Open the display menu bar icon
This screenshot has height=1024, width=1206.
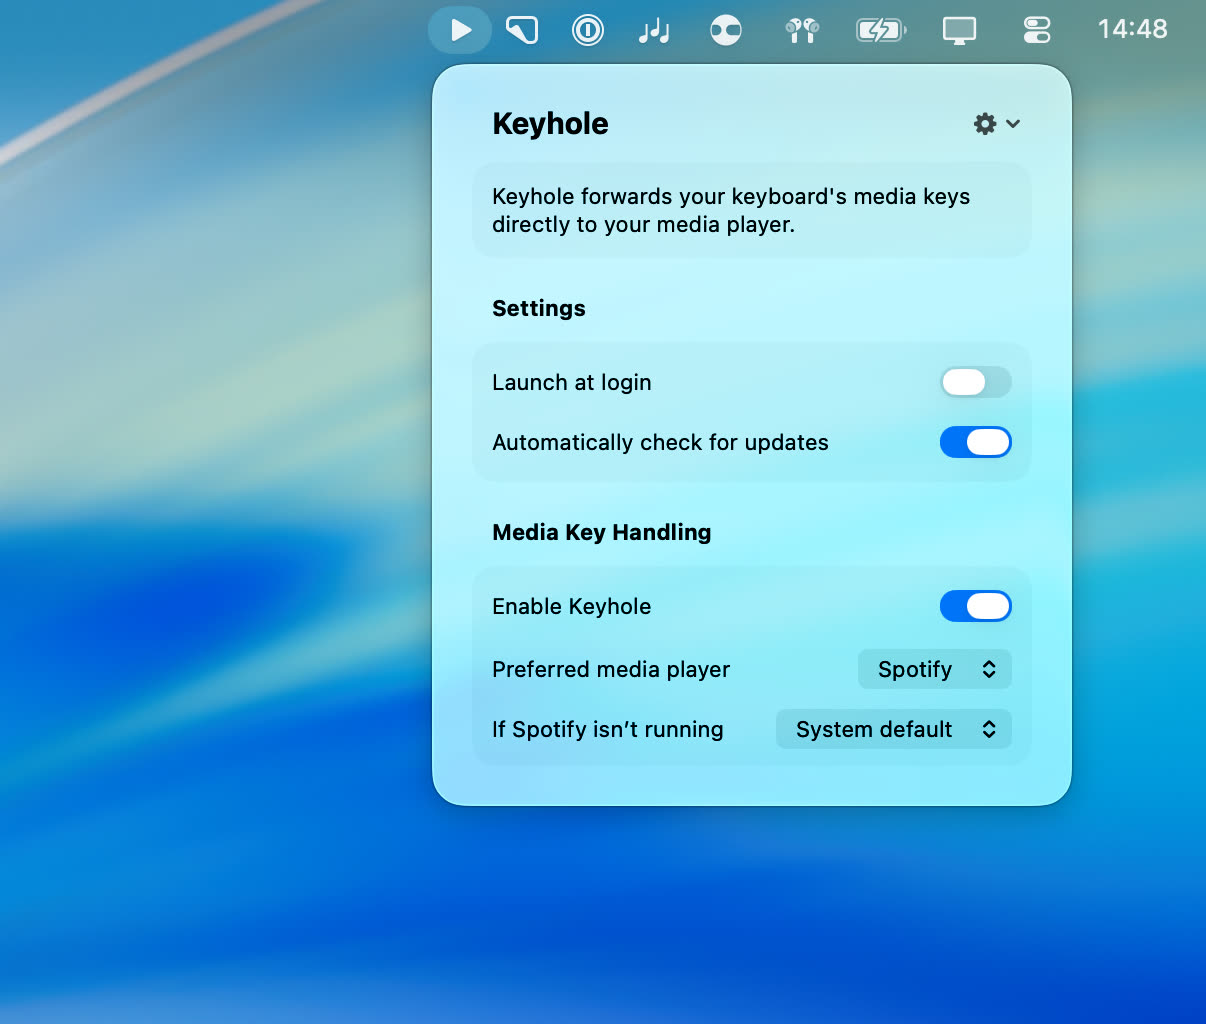(x=959, y=31)
